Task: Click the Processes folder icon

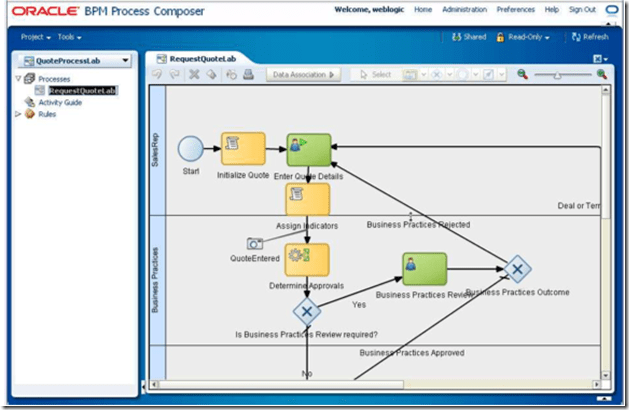Action: [x=29, y=79]
